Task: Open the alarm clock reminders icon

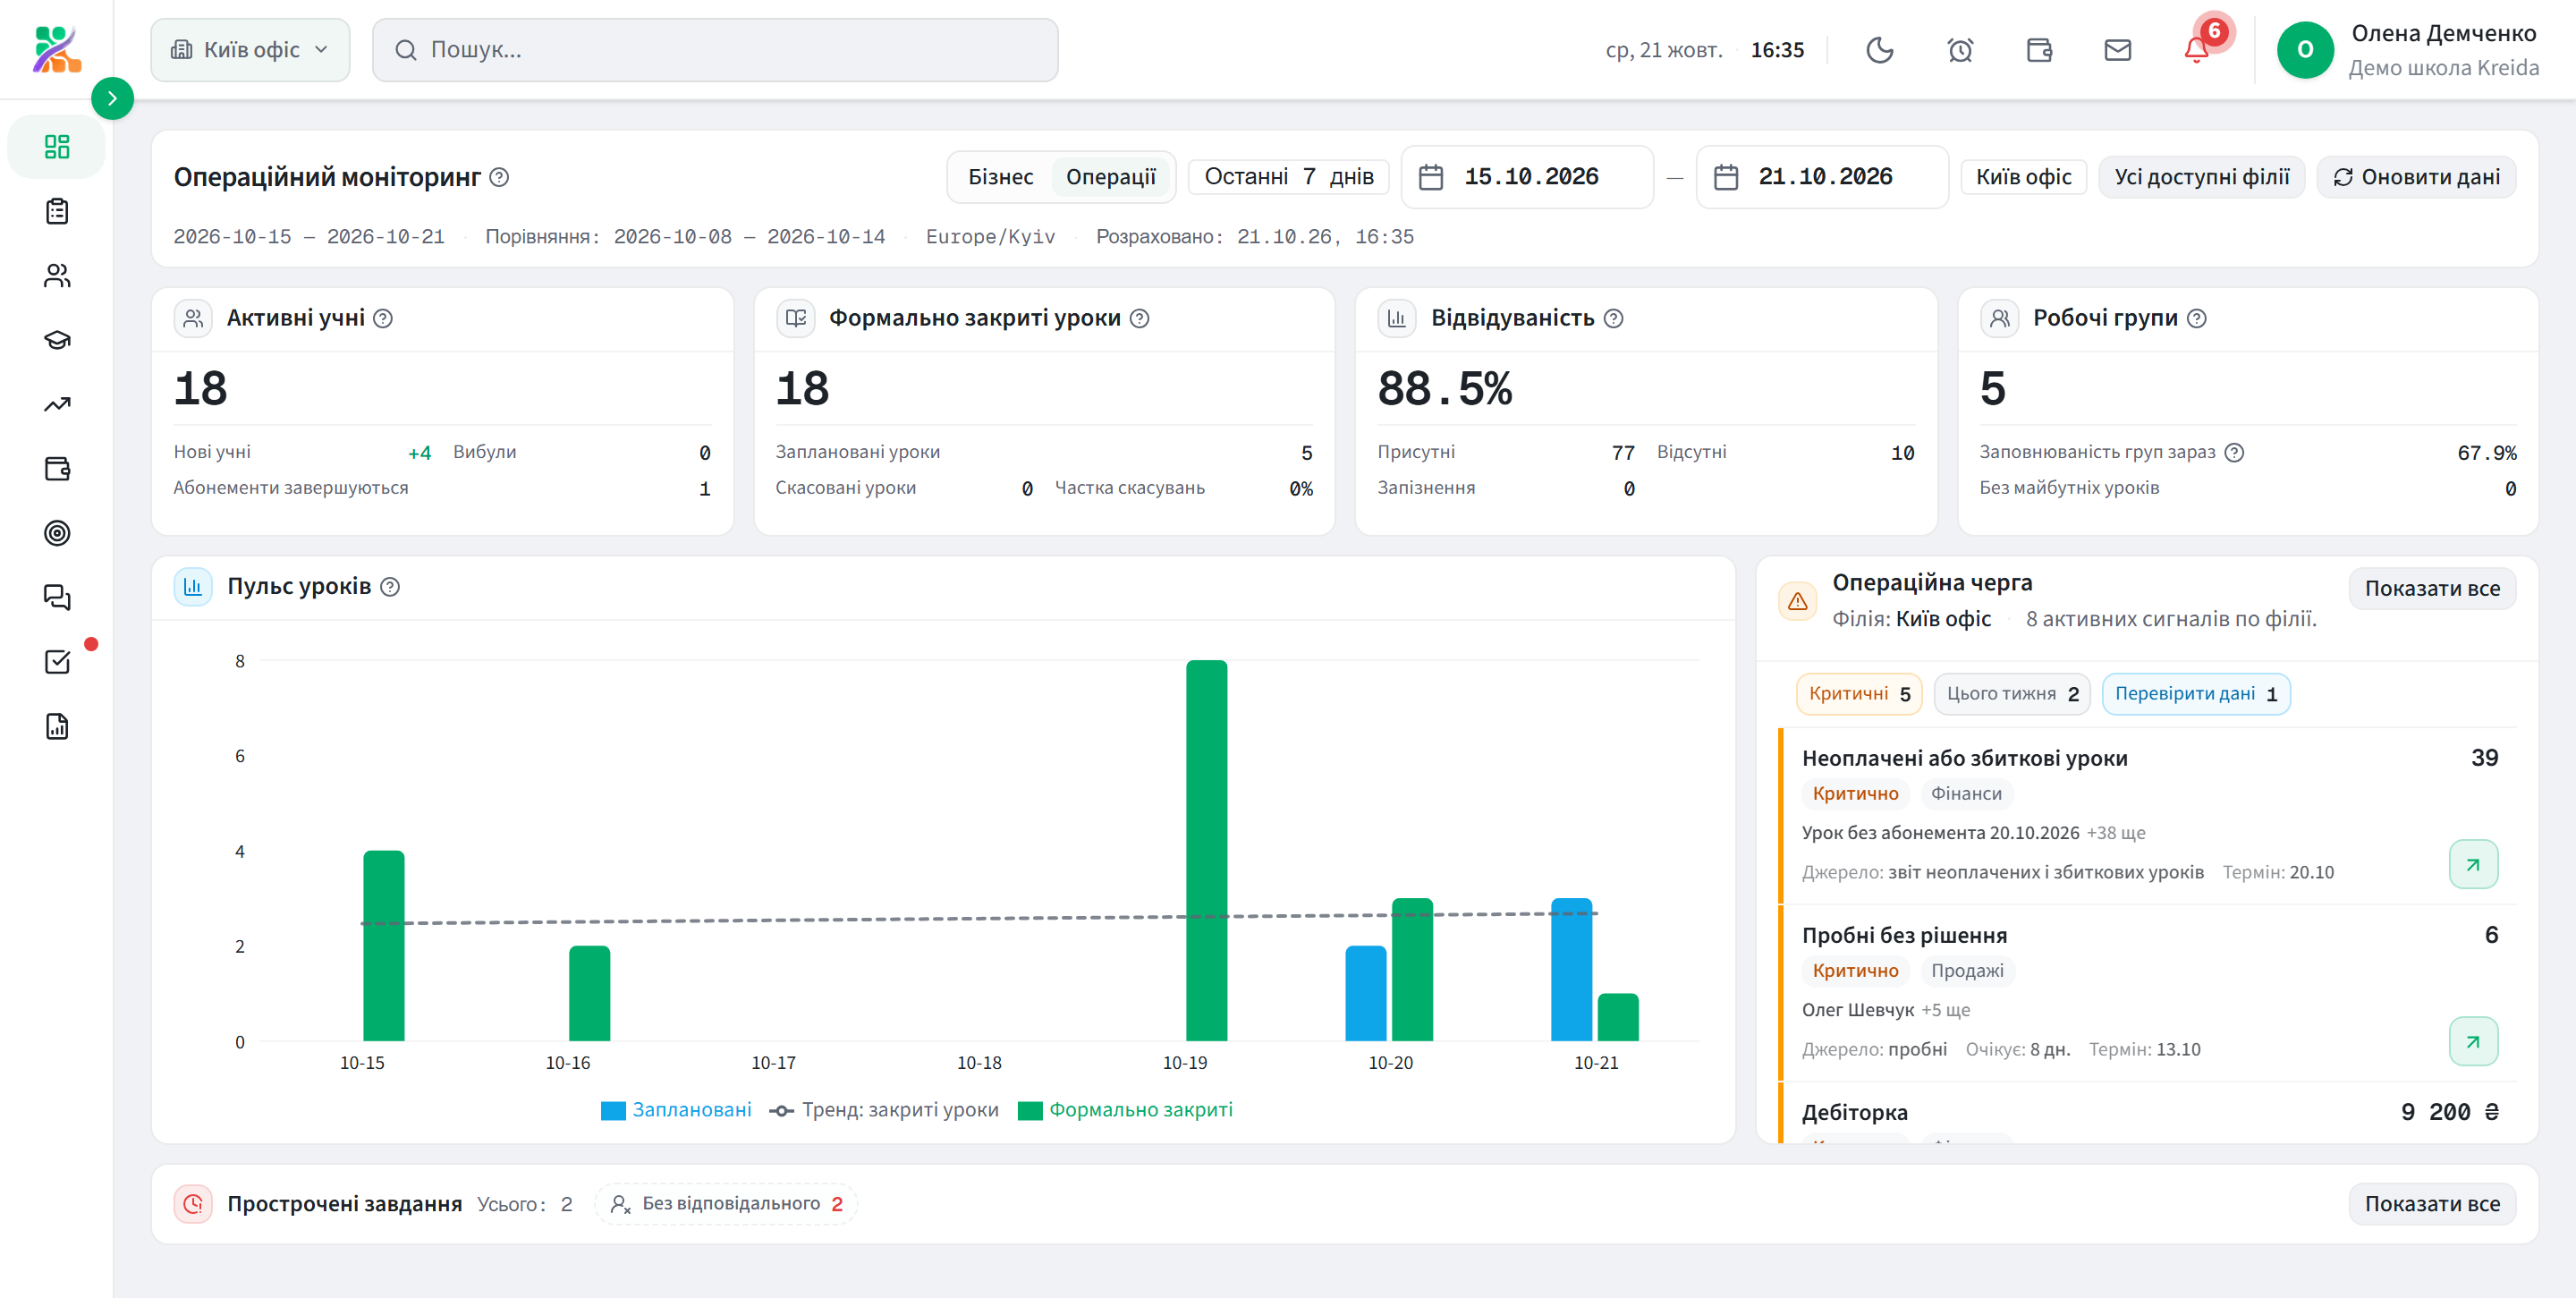Action: (x=1960, y=50)
